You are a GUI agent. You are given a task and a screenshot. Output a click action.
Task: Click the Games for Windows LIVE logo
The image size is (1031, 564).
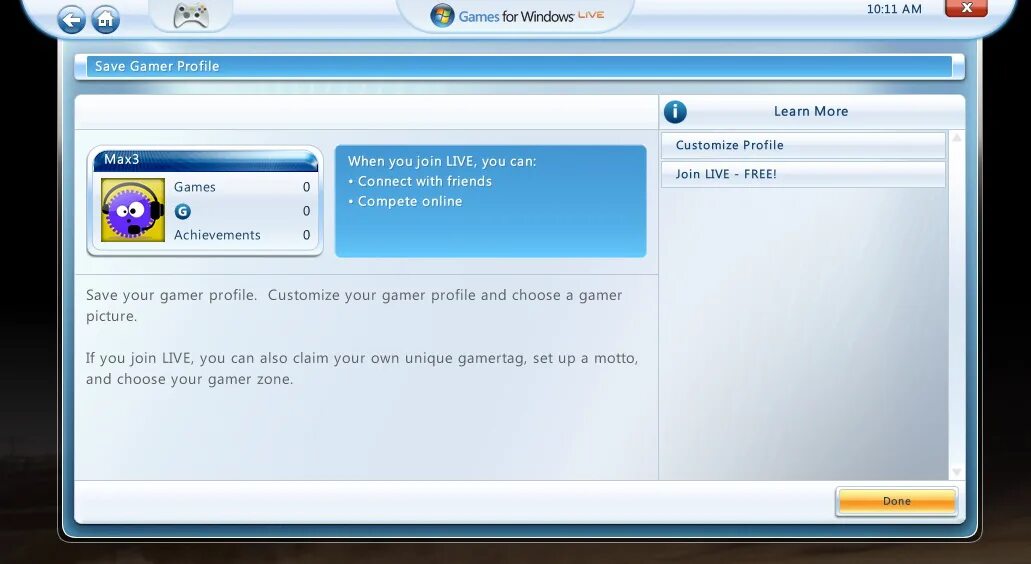pos(516,16)
